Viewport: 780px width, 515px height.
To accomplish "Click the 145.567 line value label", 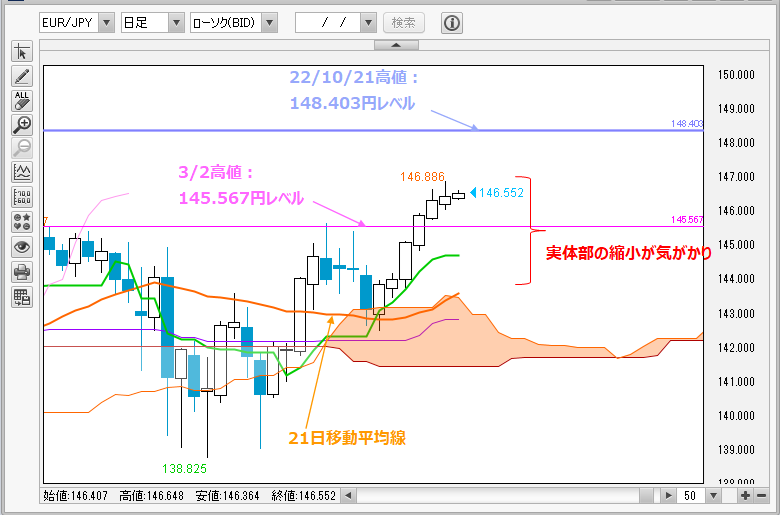I will pyautogui.click(x=687, y=219).
